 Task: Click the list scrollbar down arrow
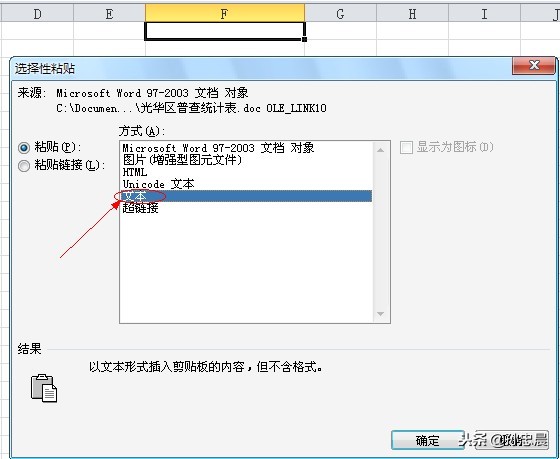(380, 314)
